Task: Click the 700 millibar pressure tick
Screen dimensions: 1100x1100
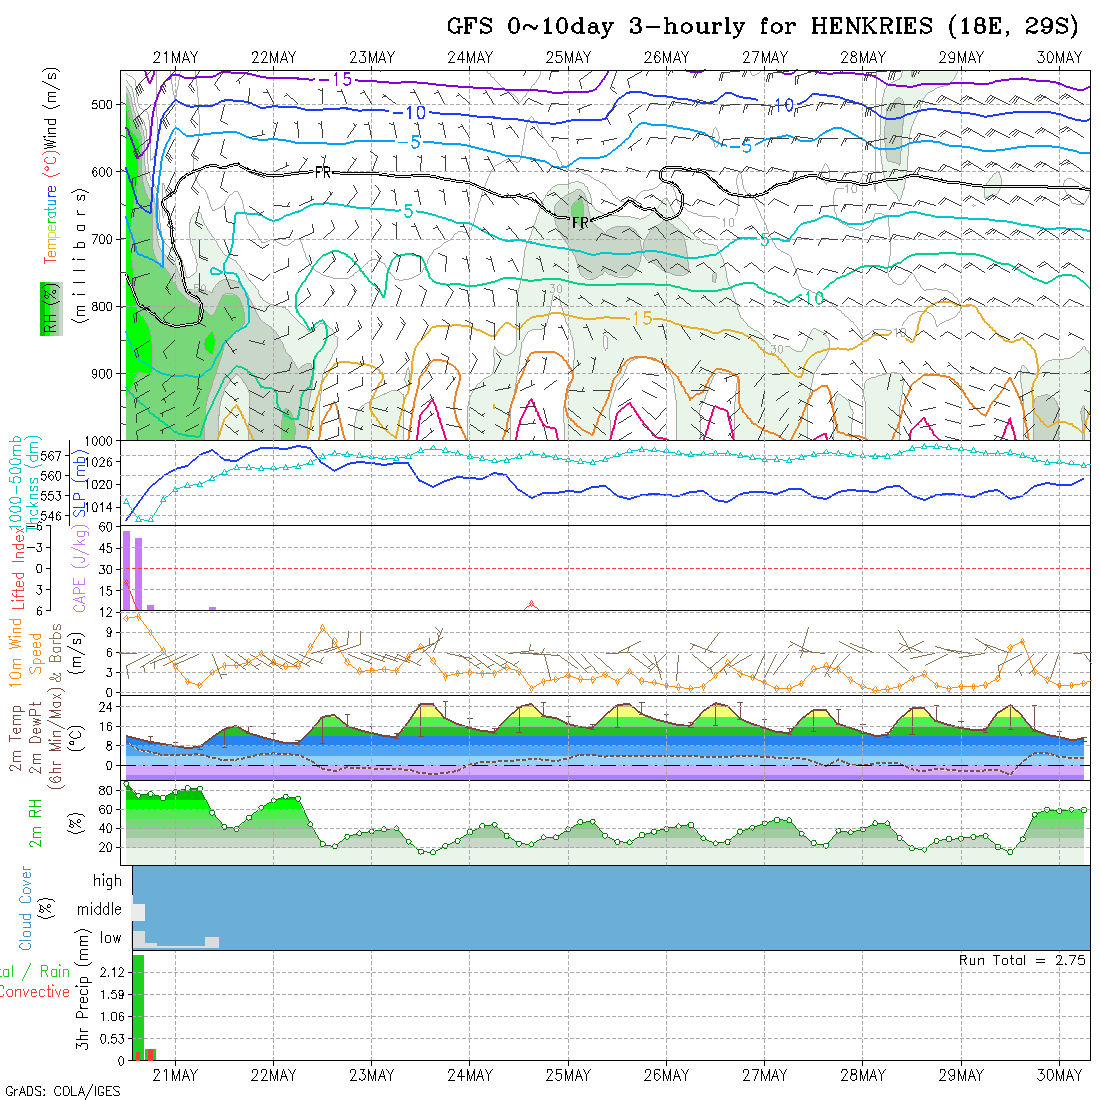Action: pos(102,239)
